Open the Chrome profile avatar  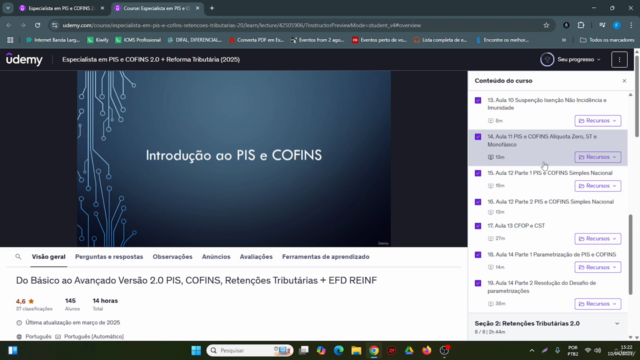tap(617, 25)
